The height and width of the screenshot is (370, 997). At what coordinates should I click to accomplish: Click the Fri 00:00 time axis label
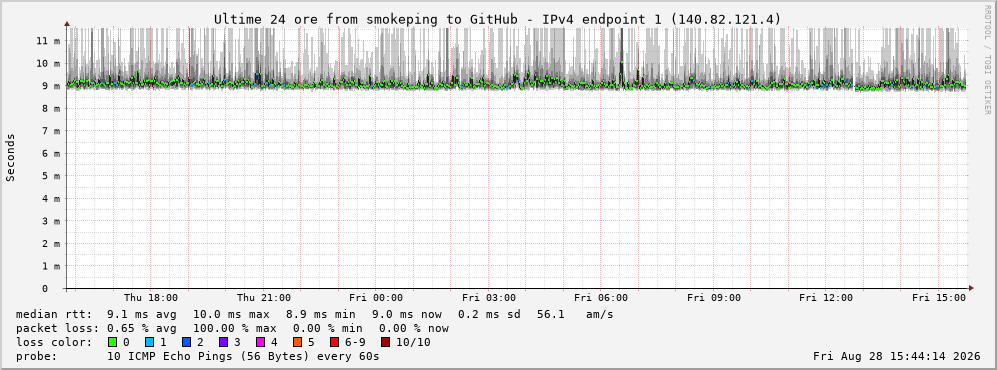point(376,298)
